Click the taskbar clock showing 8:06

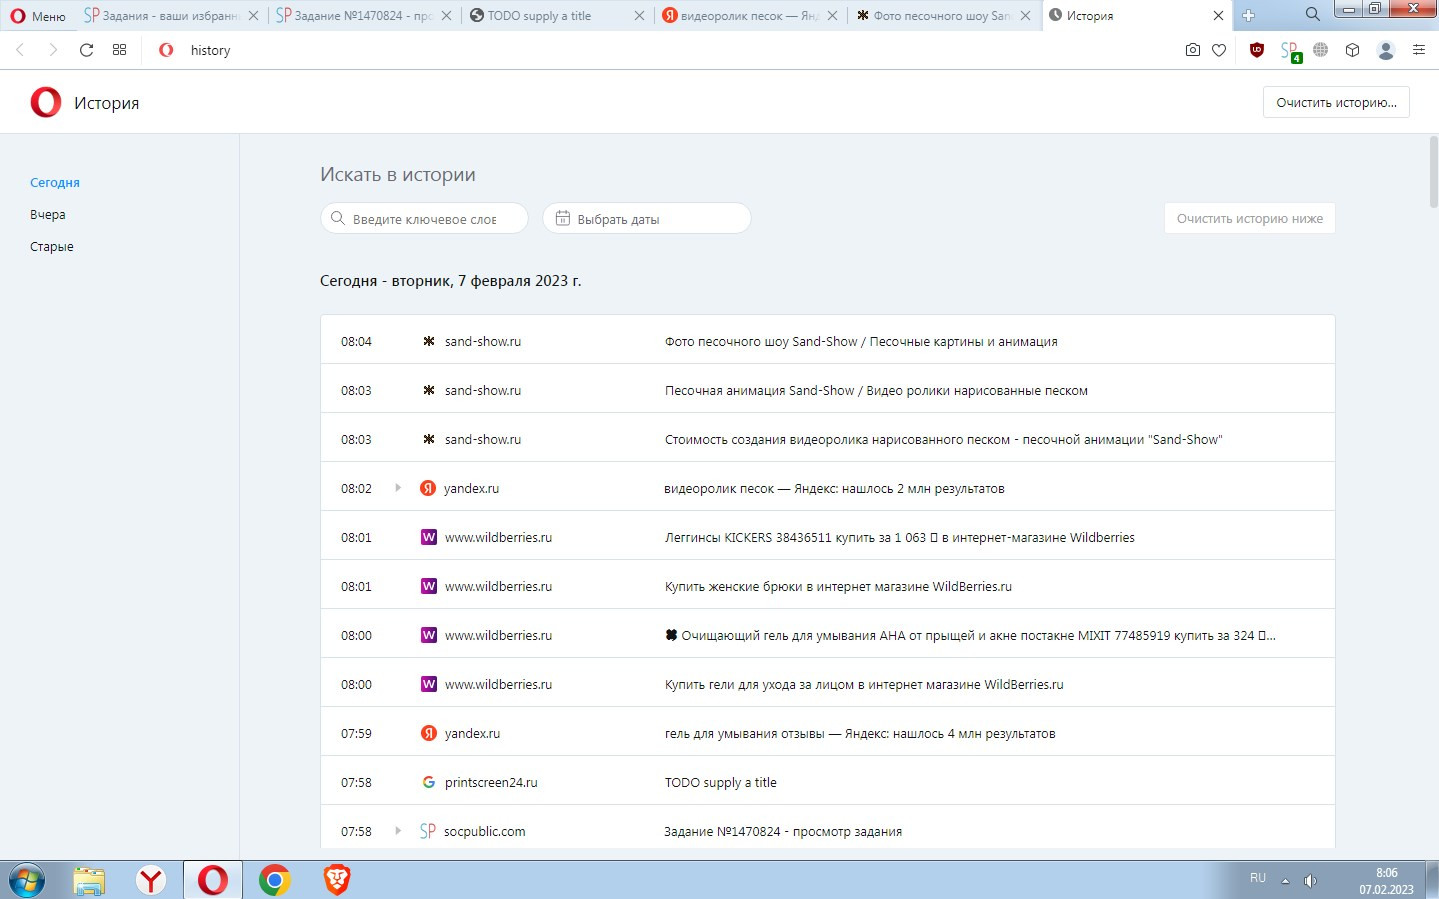coord(1386,881)
